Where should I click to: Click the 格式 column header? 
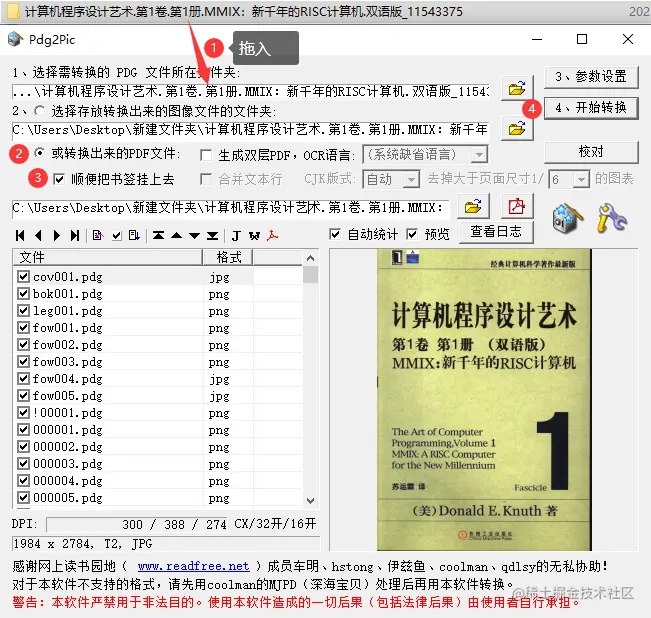(x=228, y=257)
